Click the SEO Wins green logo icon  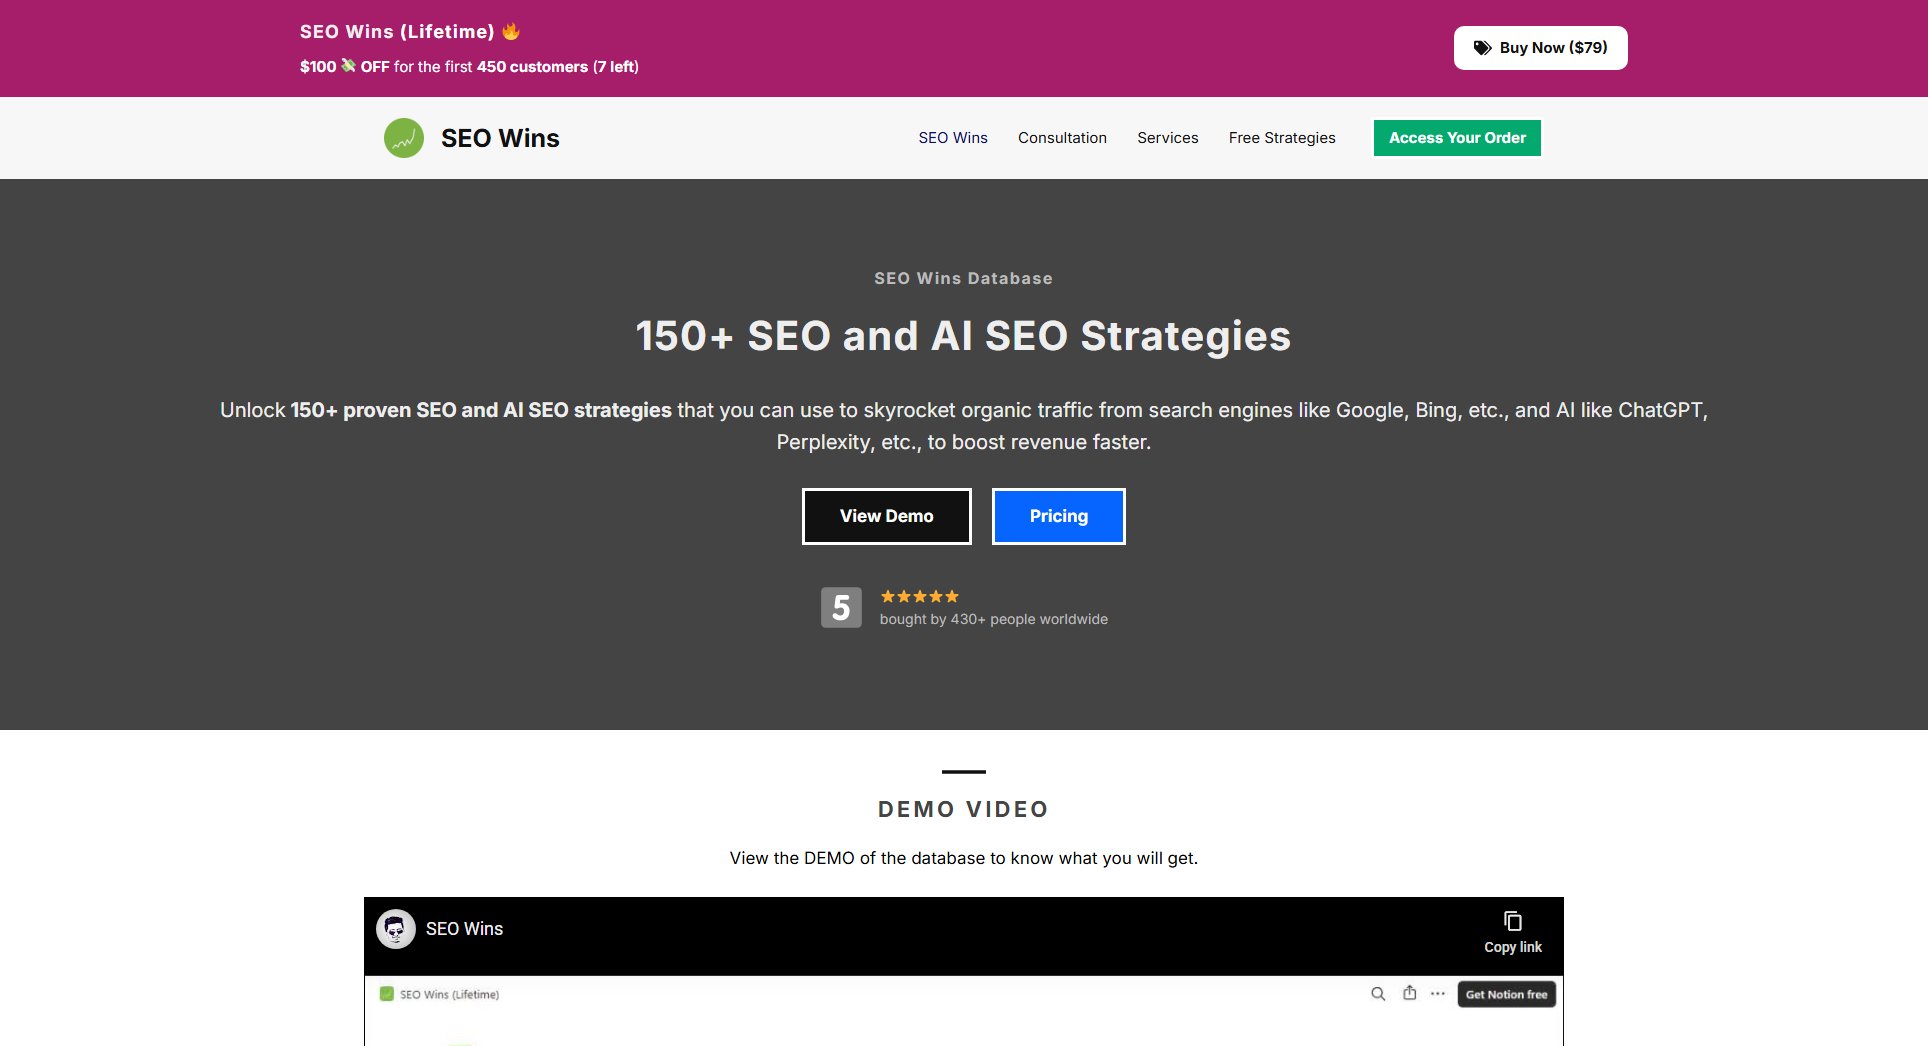click(404, 138)
